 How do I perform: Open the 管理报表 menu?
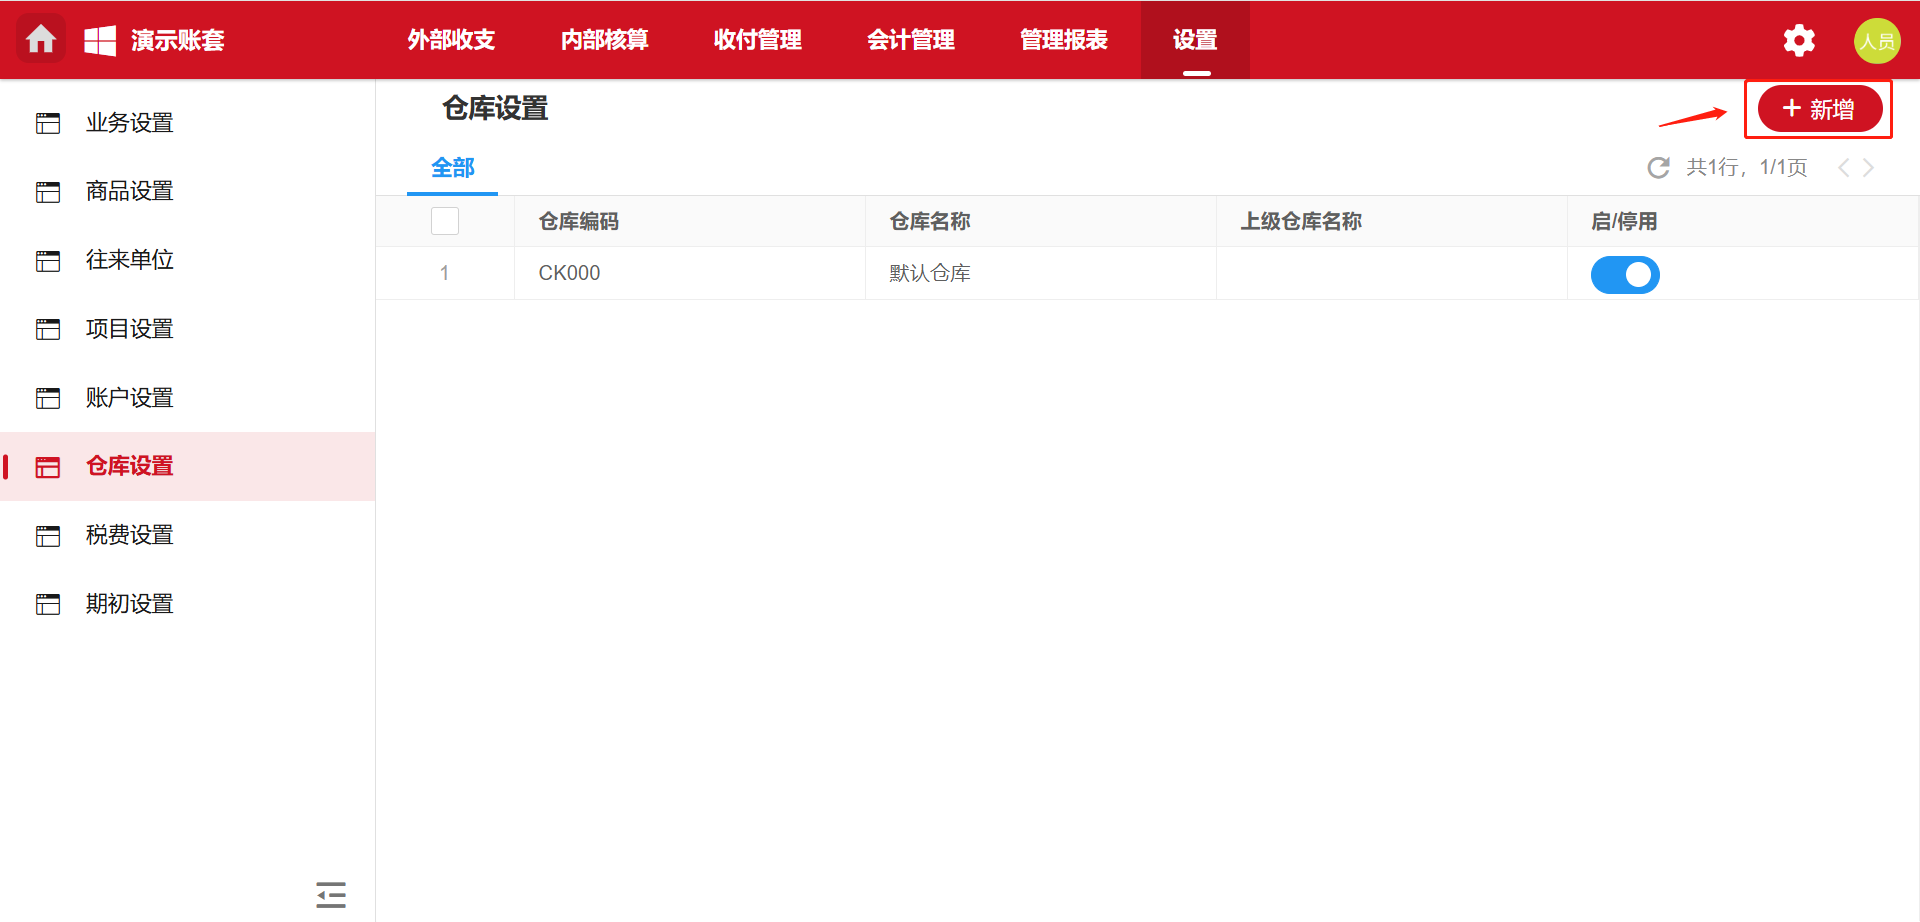[x=1063, y=40]
